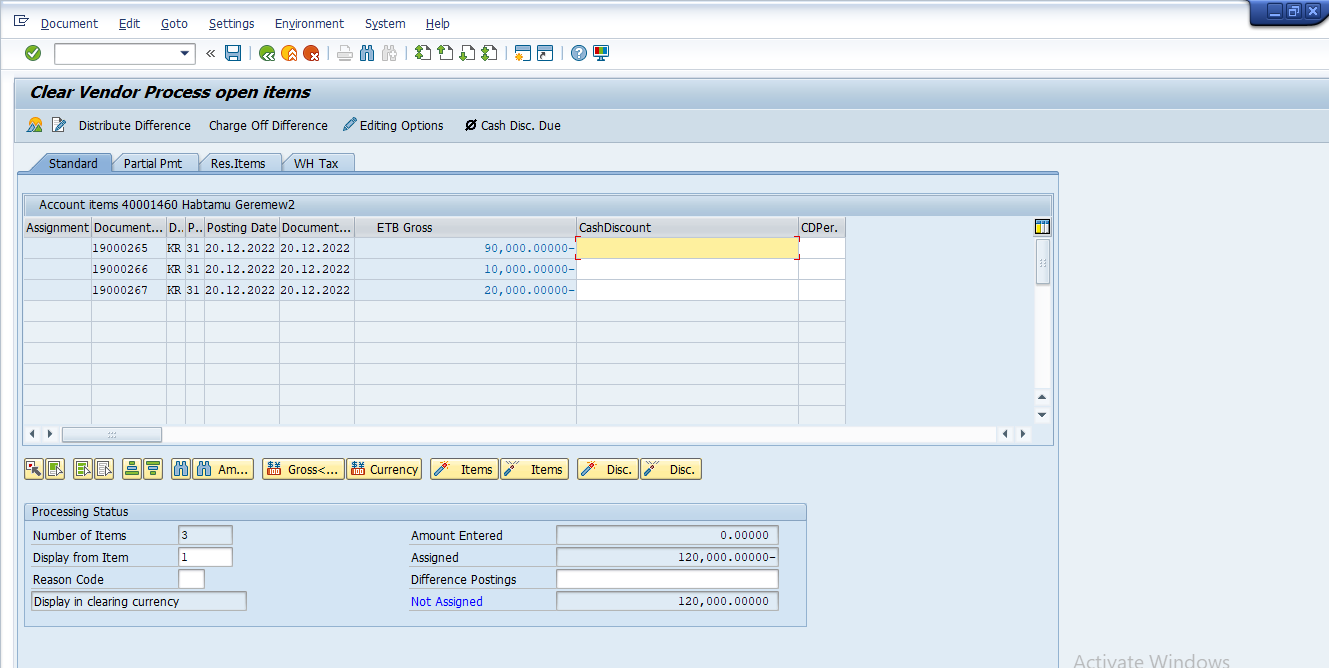Click the green Back arrow icon
This screenshot has width=1329, height=668.
[x=267, y=53]
